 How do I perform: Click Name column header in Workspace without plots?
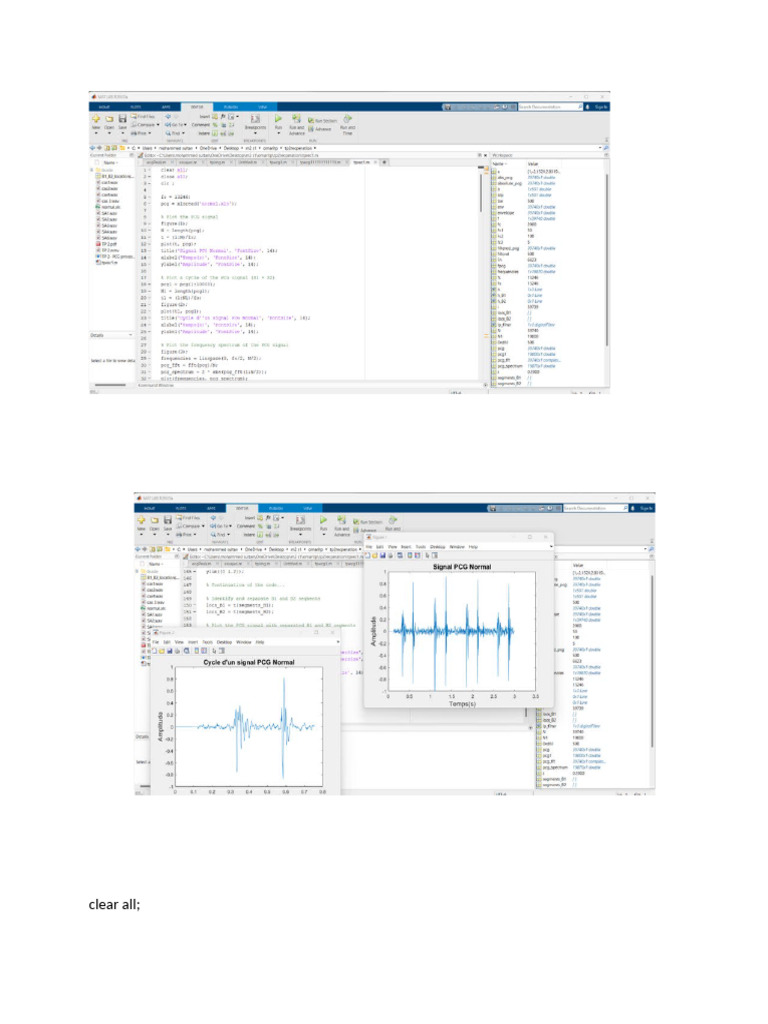tap(498, 163)
